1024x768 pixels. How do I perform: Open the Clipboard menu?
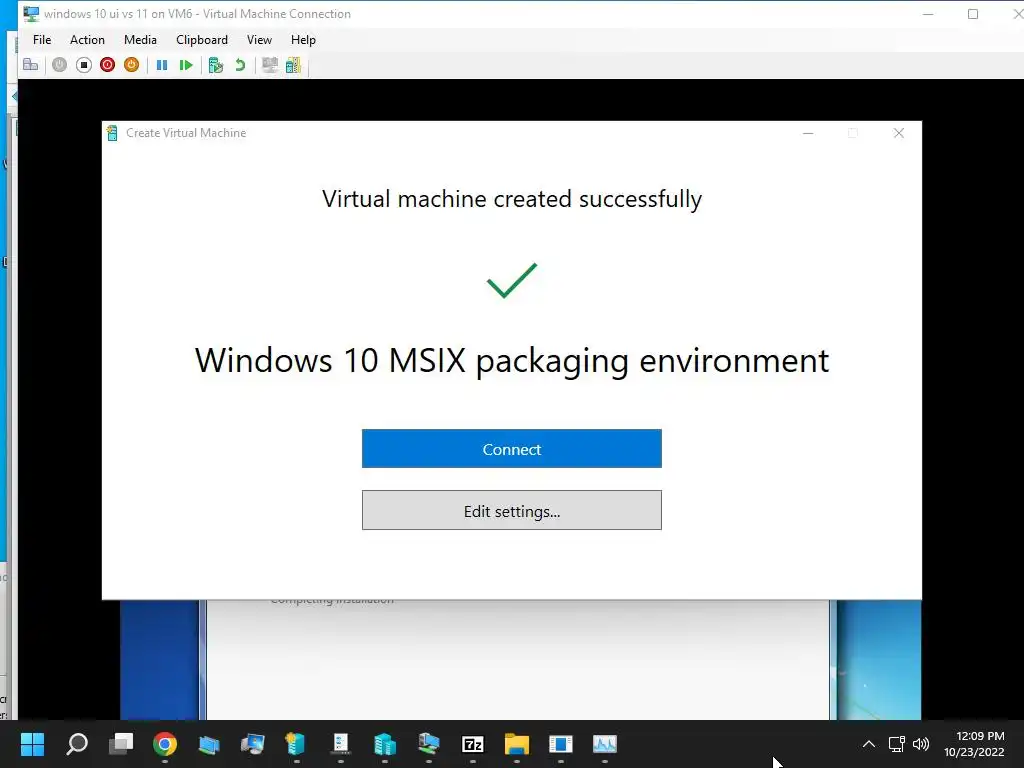202,40
